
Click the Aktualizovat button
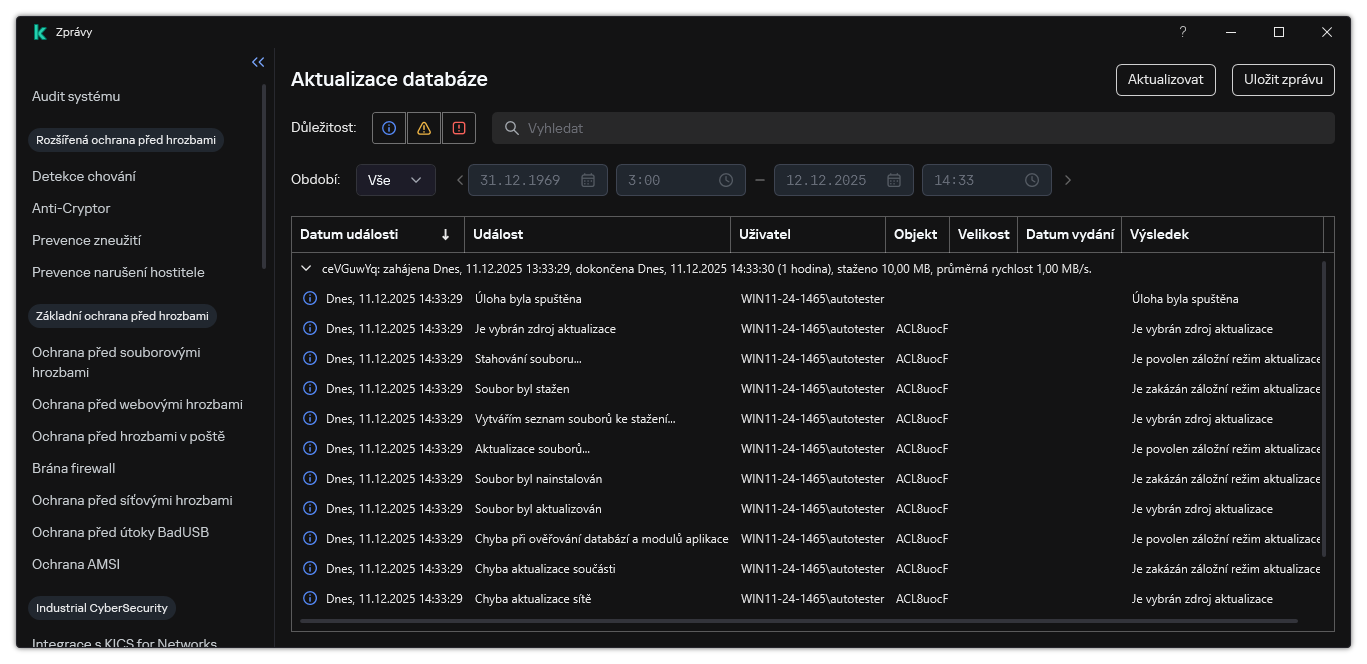[x=1165, y=80]
